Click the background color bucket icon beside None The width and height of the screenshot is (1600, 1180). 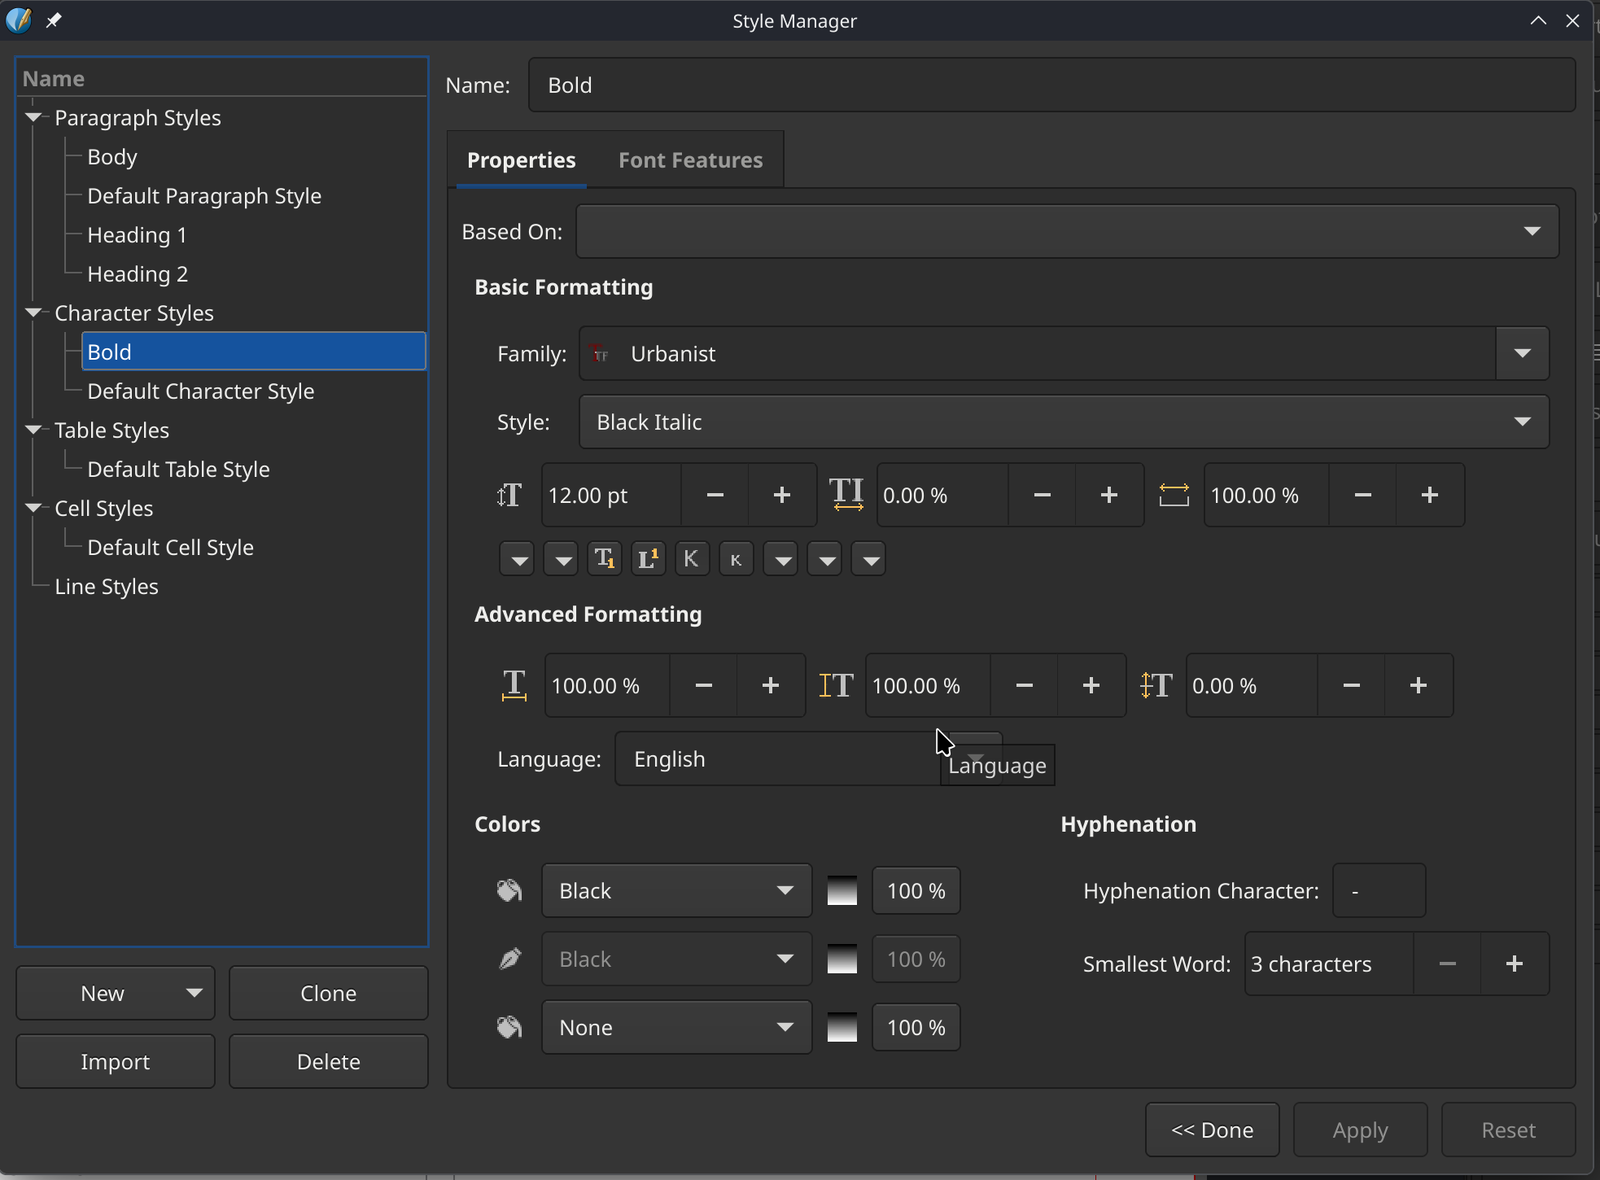click(510, 1028)
